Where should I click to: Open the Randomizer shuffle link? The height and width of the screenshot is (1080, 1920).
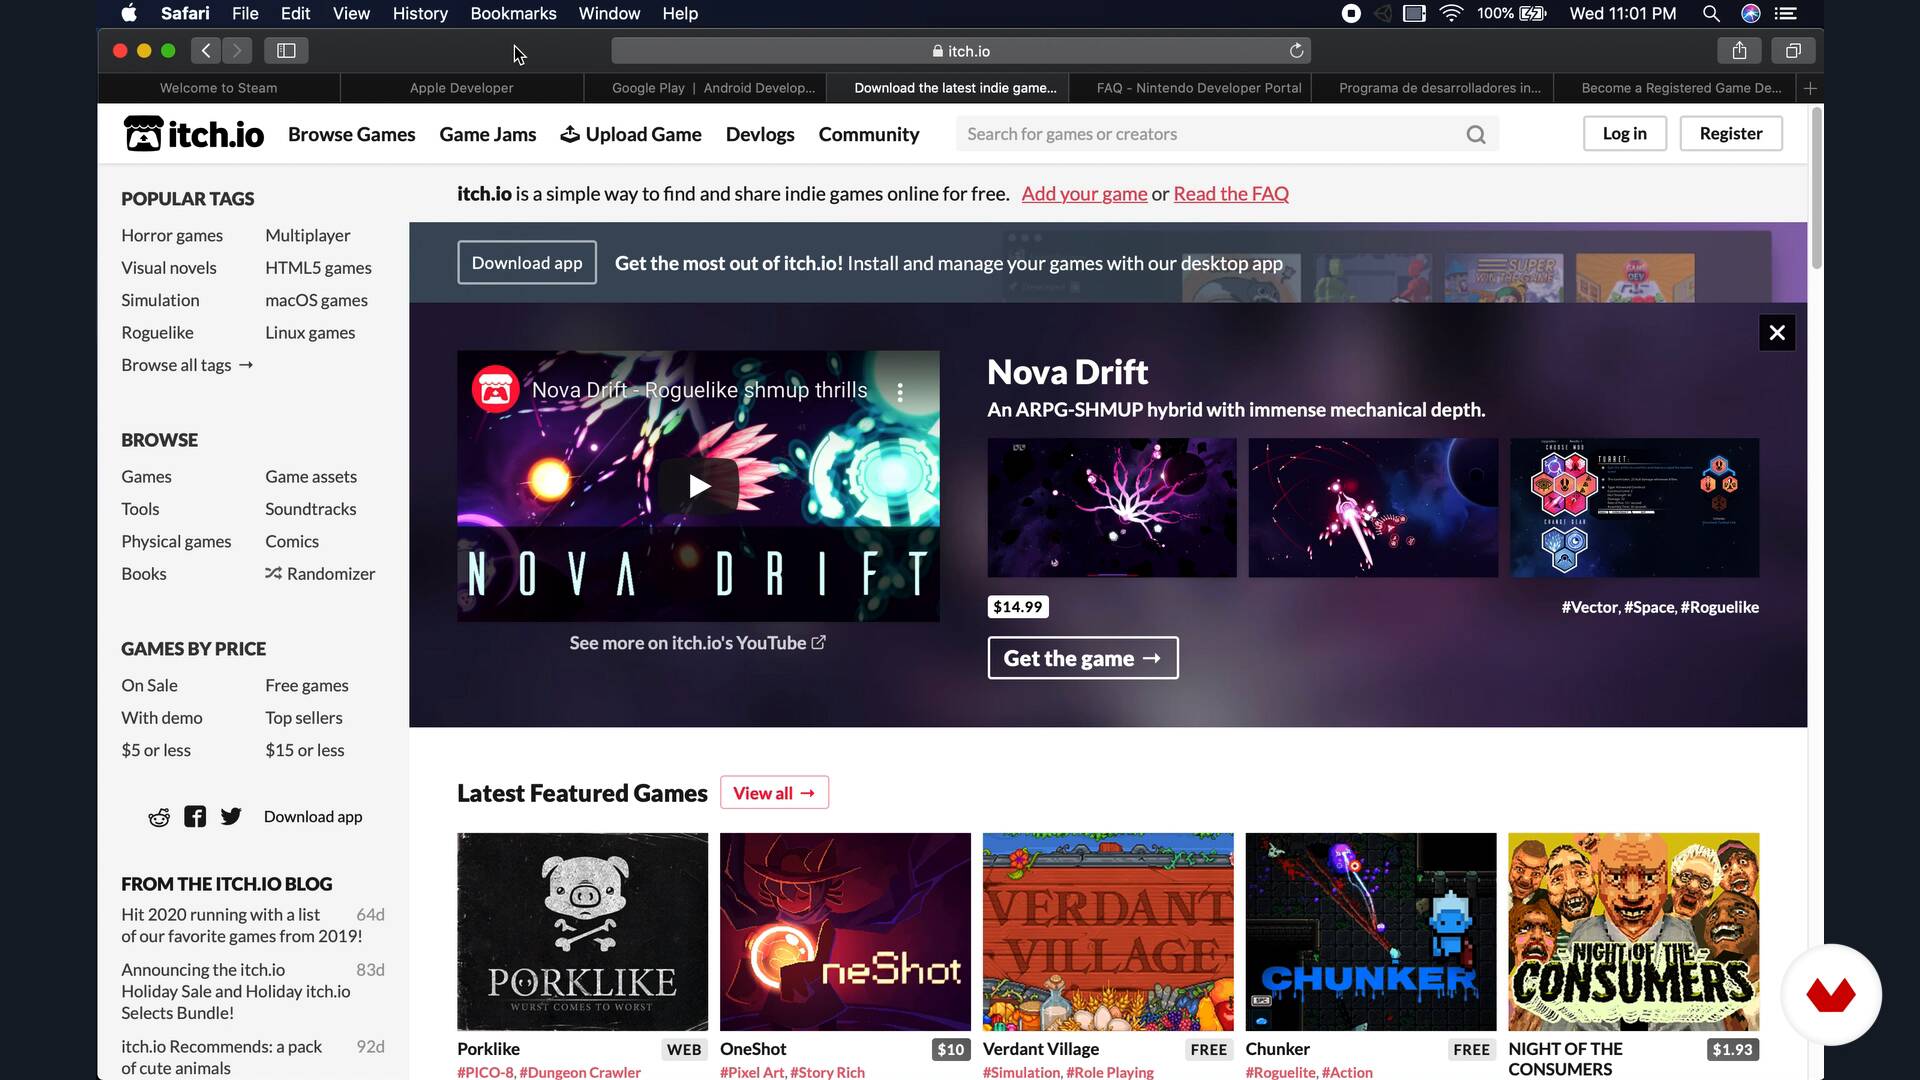pyautogui.click(x=320, y=574)
